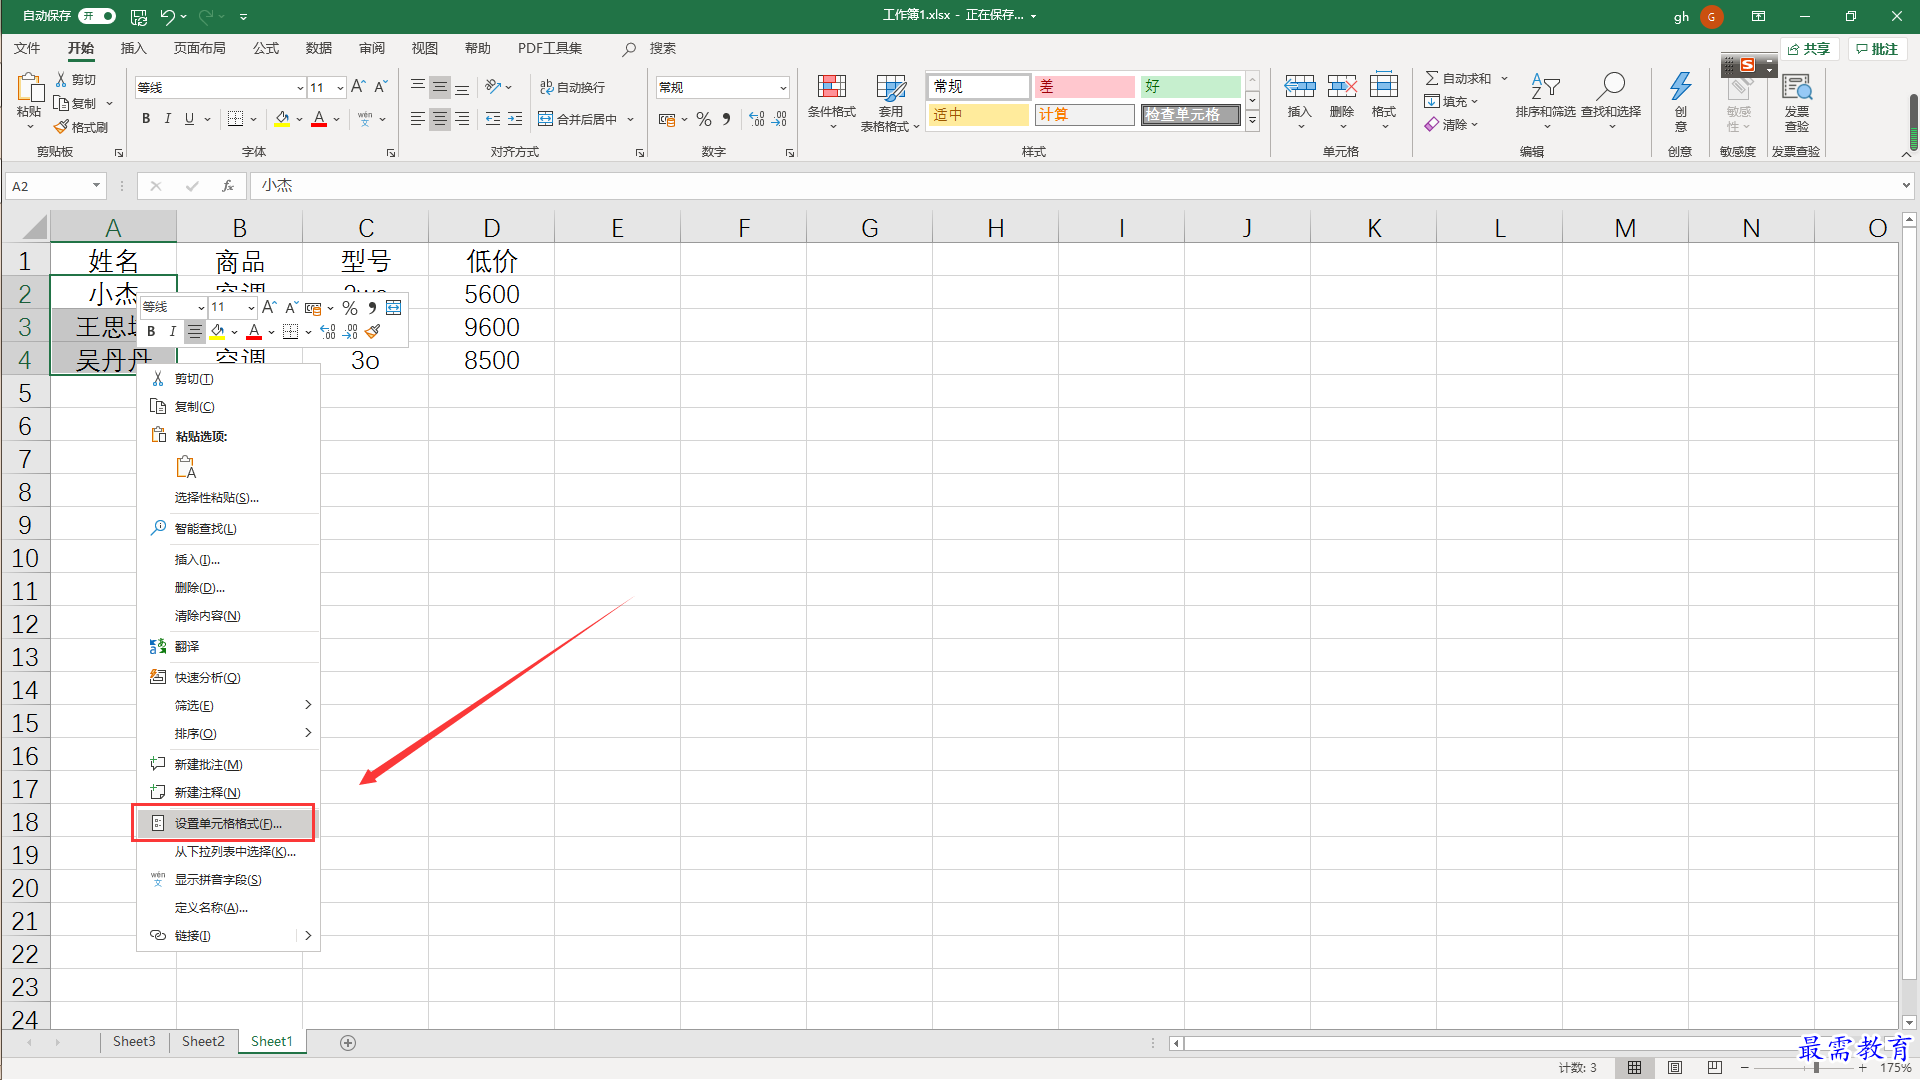This screenshot has height=1080, width=1920.
Task: Click the 批注 (Comments) button
Action: coord(1877,49)
